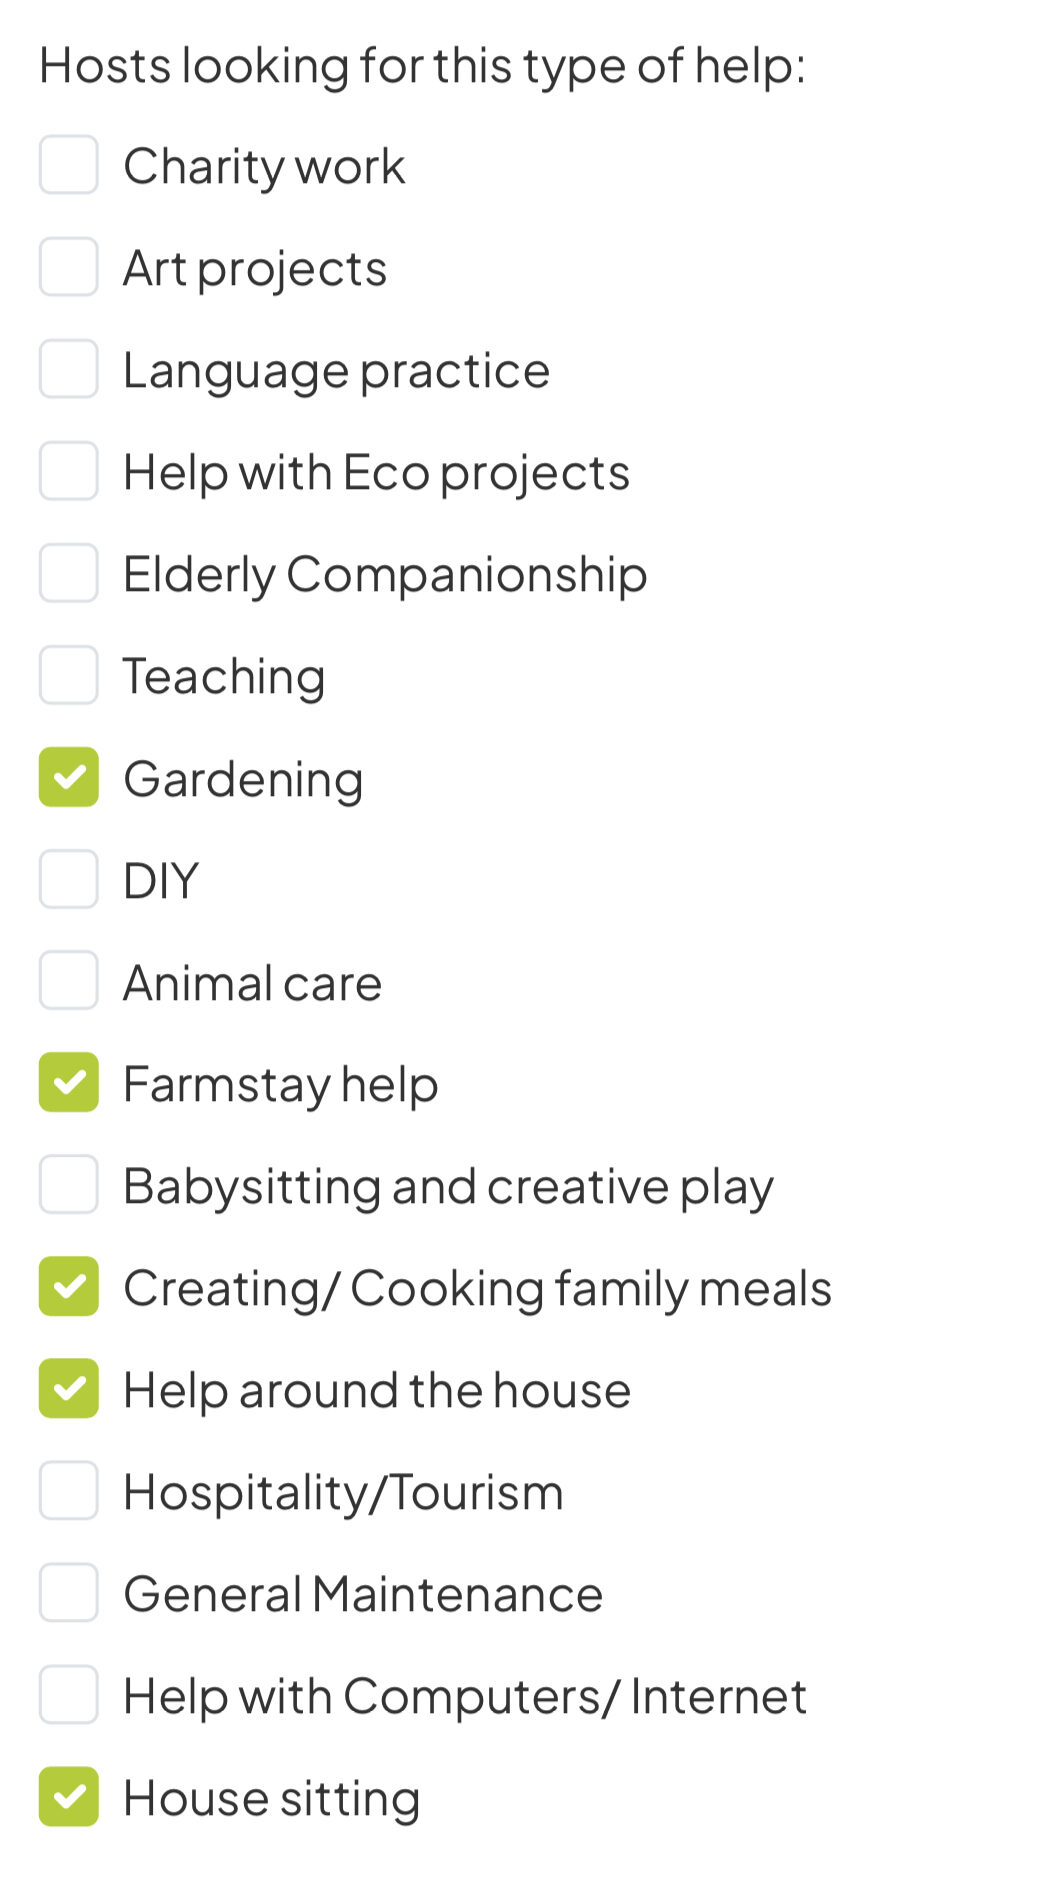Screen dimensions: 1060x1884
Task: Click the Teaching label text
Action: click(x=224, y=677)
